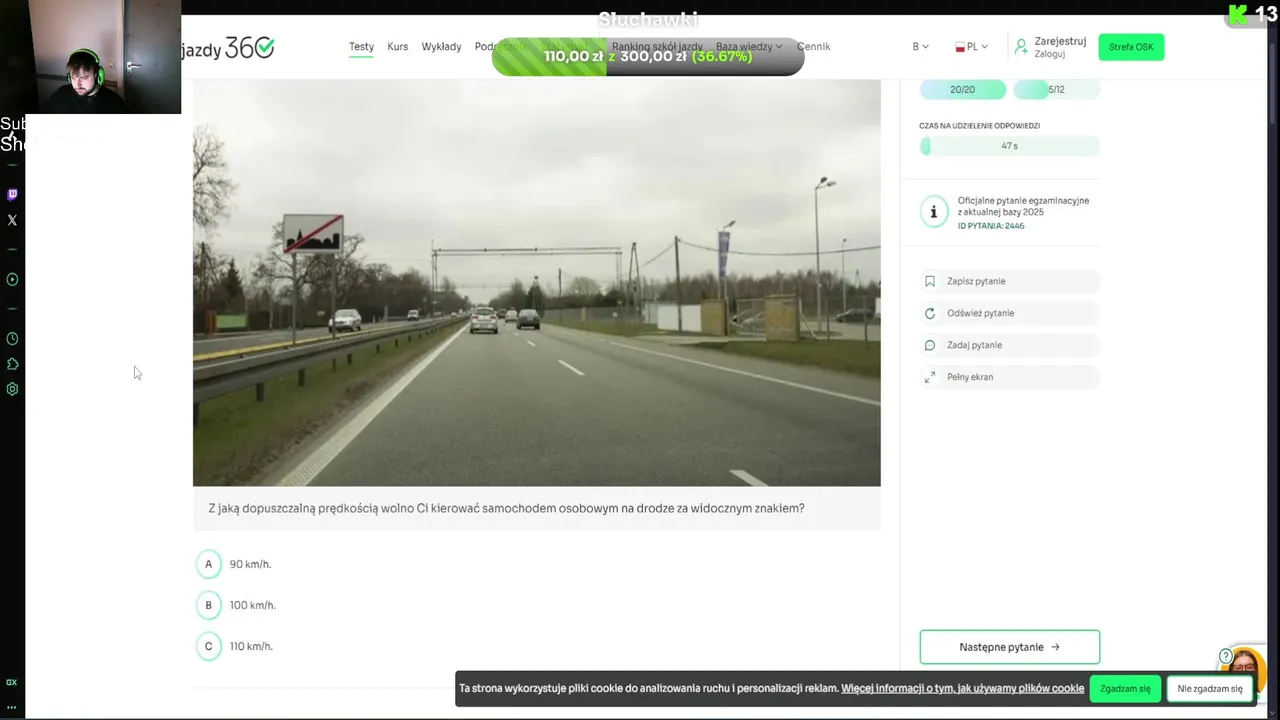Click the info icon beside official question note
This screenshot has width=1280, height=720.
point(934,212)
